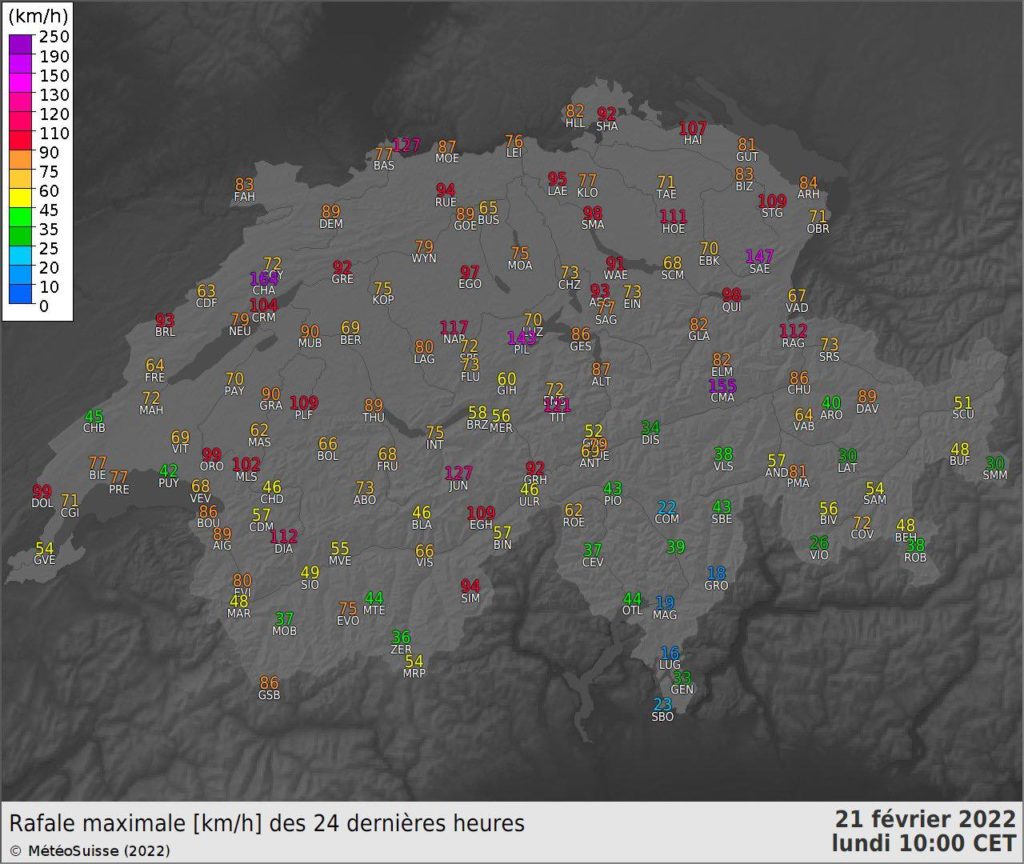Screen dimensions: 1024x864
Task: Select the ZER station value 36
Action: click(401, 638)
